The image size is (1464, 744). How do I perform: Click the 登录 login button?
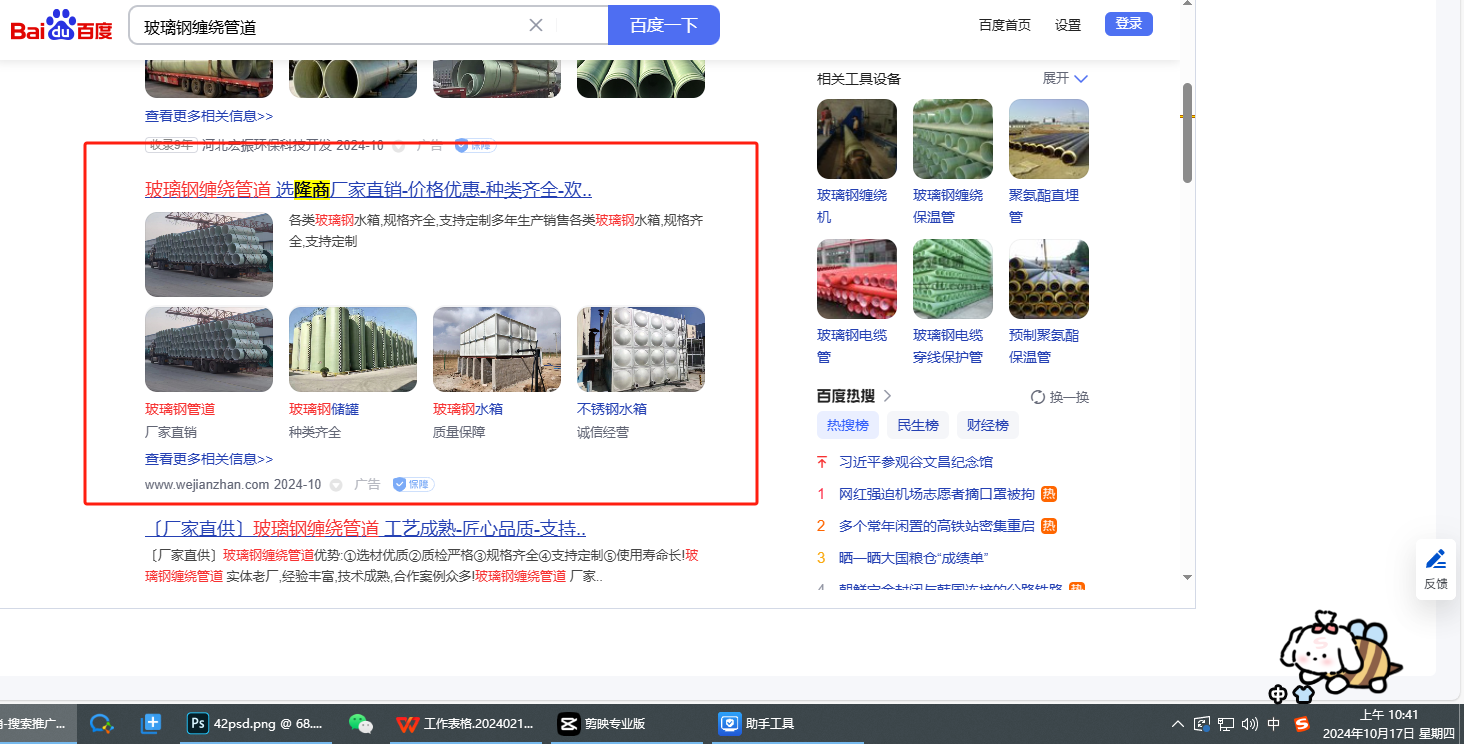point(1129,24)
